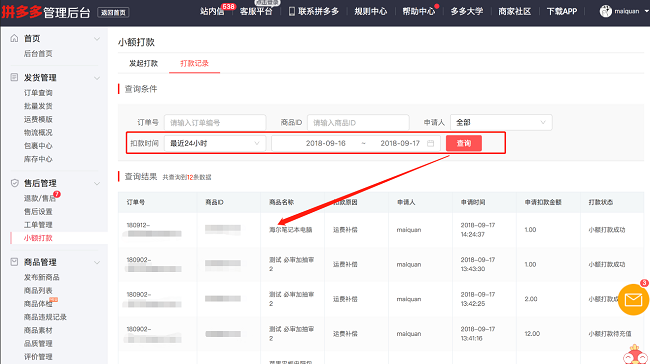The height and width of the screenshot is (364, 650).
Task: Open 商品素材 in the sidebar
Action: tap(38, 330)
